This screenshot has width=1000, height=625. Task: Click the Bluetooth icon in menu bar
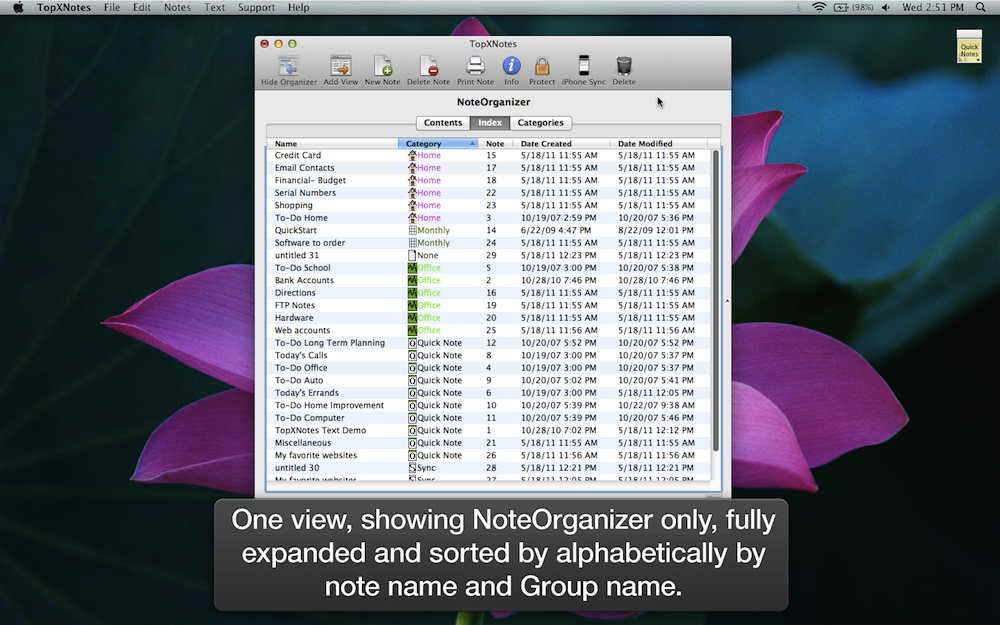798,8
